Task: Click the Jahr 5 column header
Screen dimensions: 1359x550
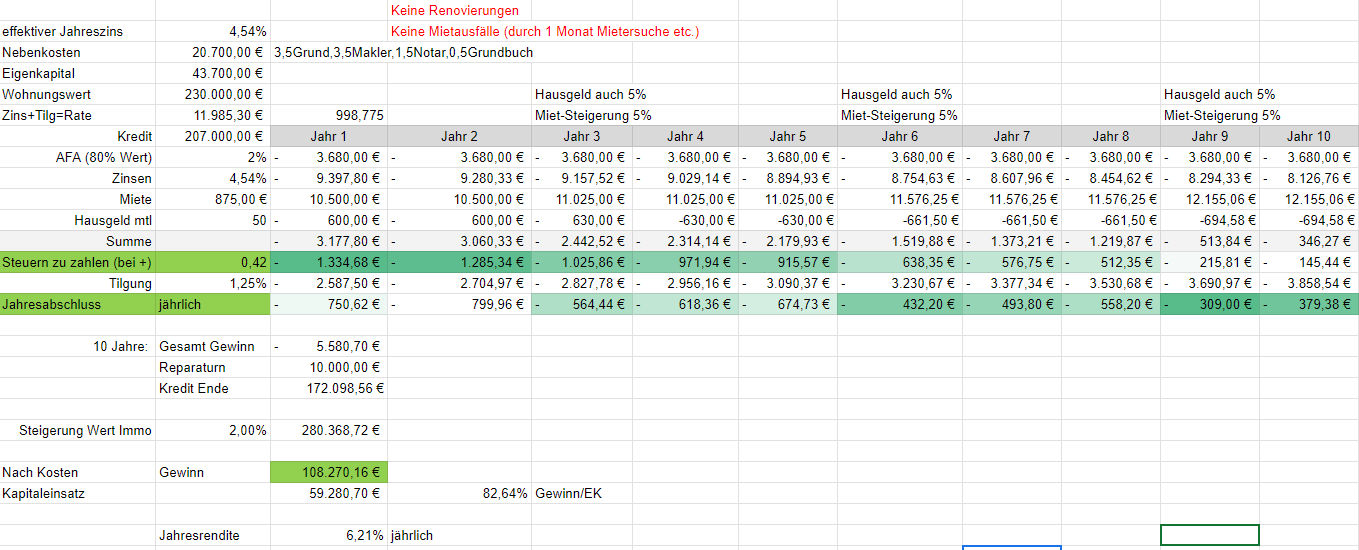Action: tap(788, 137)
